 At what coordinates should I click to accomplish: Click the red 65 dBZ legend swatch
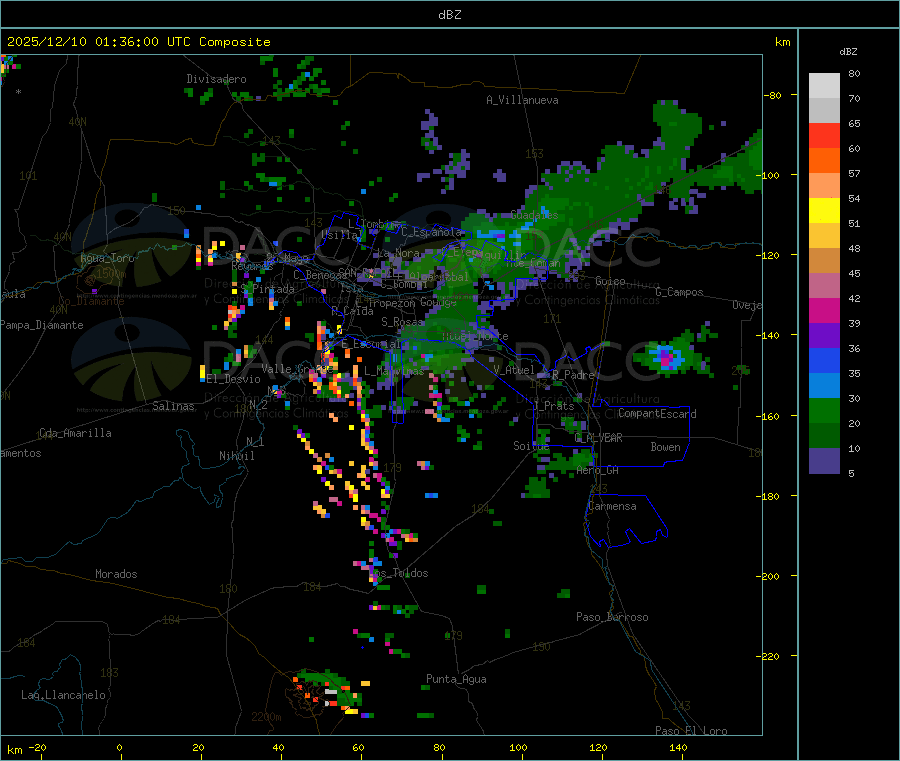pyautogui.click(x=824, y=135)
